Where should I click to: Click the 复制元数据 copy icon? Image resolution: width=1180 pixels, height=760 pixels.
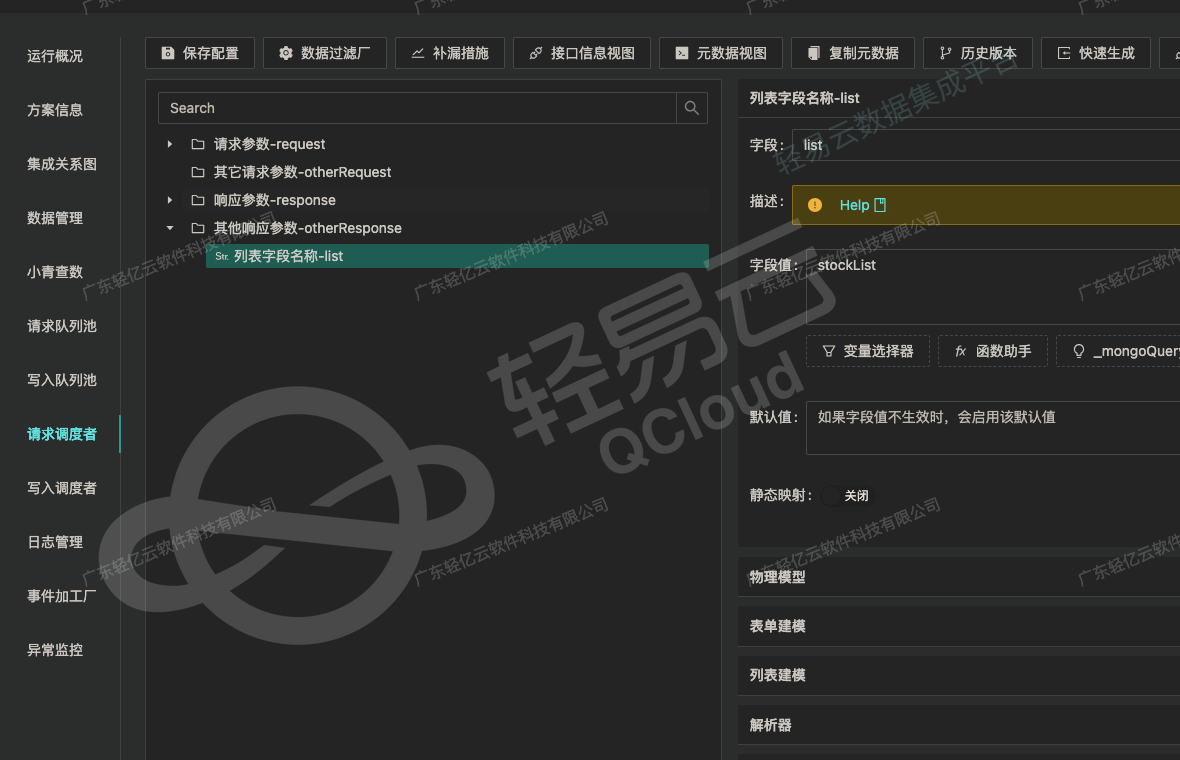814,53
